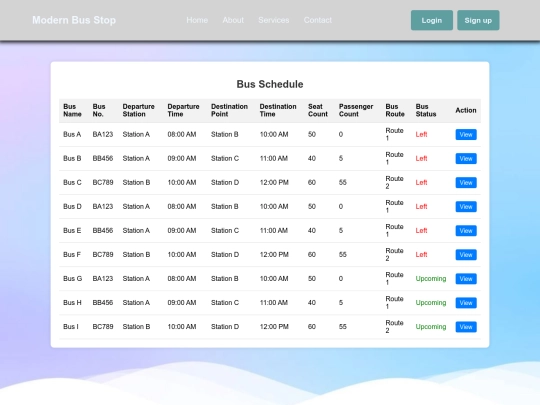Click View in the Bus E row
Image resolution: width=540 pixels, height=405 pixels.
point(466,231)
